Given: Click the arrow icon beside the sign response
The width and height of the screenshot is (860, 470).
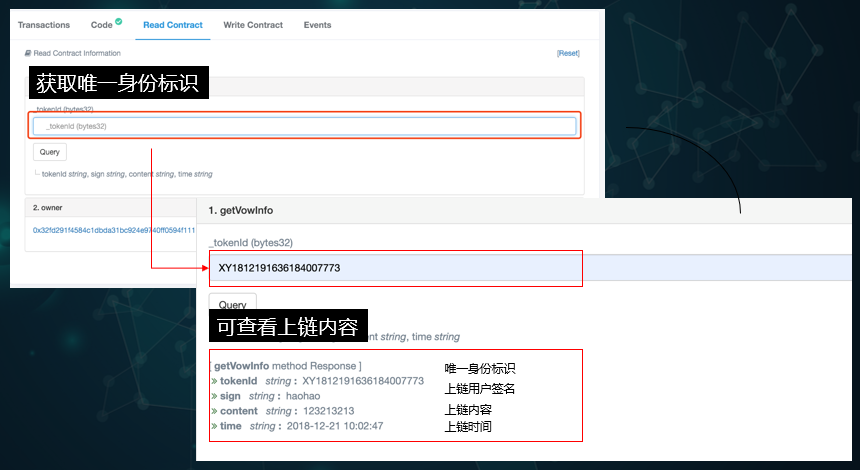Looking at the screenshot, I should tap(214, 396).
